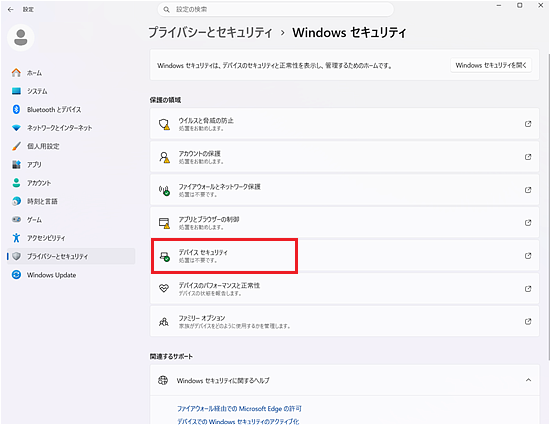This screenshot has width=550, height=425.
Task: Click the 保護の領域 section heading
Action: 165,100
